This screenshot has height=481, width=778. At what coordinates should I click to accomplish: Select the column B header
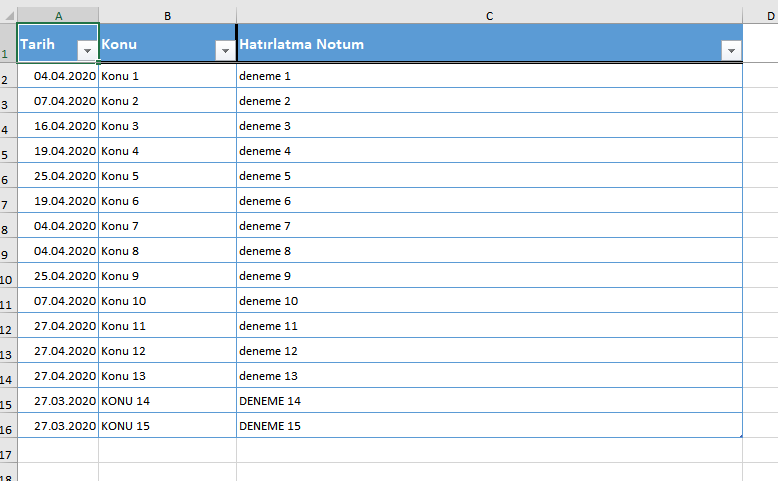(x=167, y=15)
